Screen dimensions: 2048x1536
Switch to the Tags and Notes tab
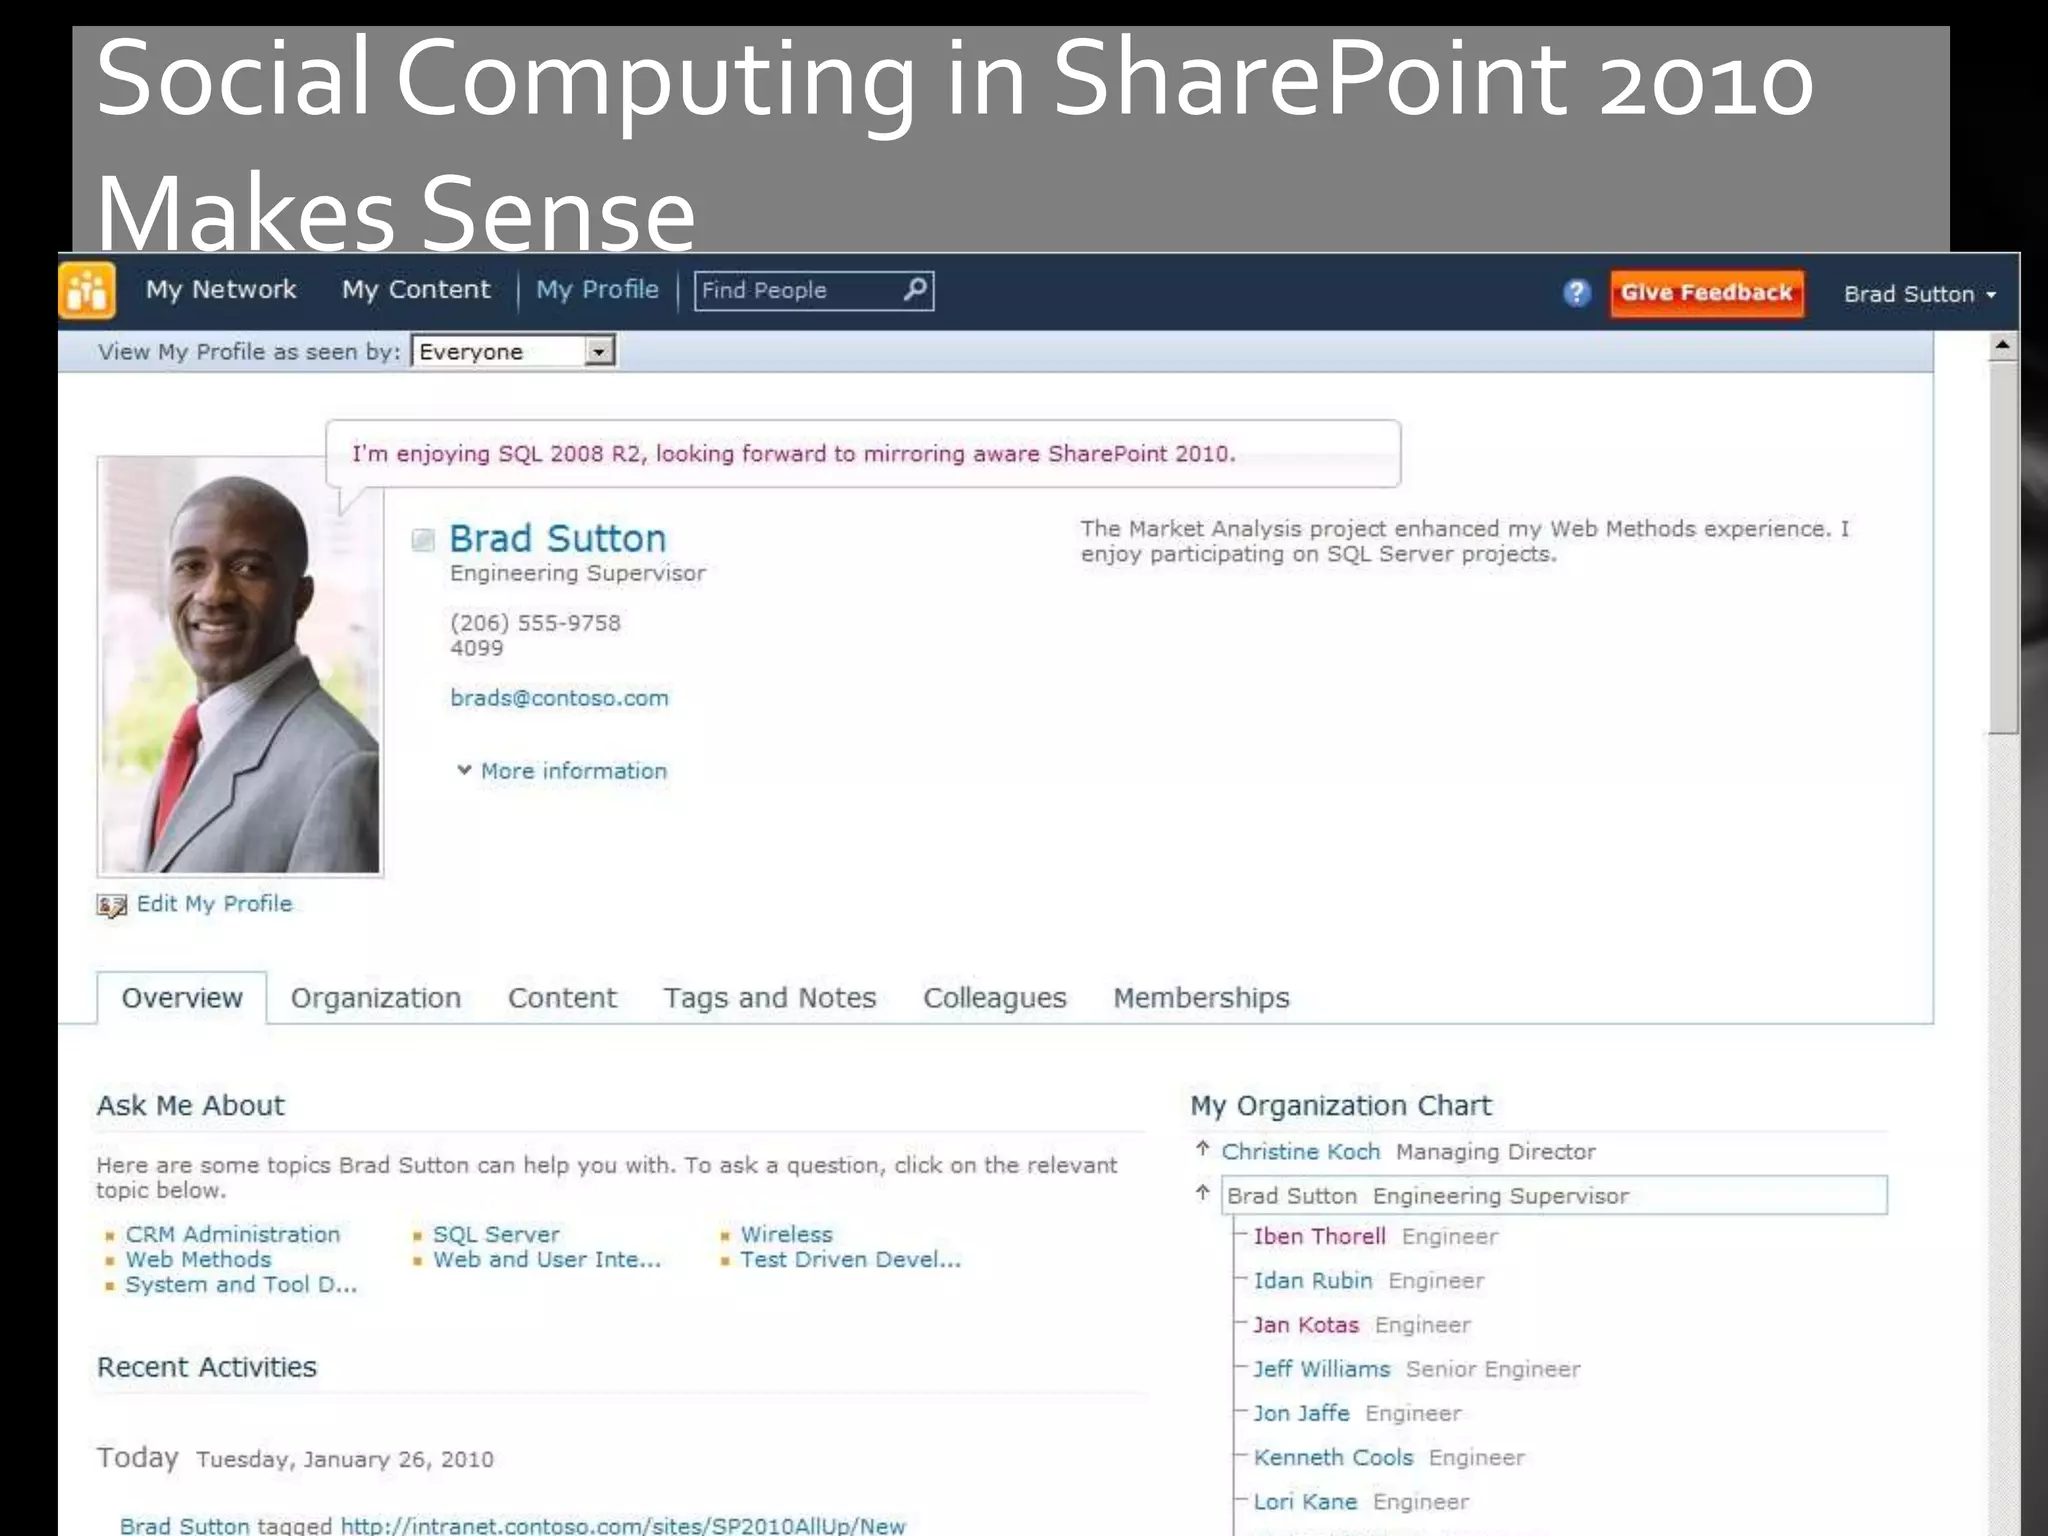770,998
